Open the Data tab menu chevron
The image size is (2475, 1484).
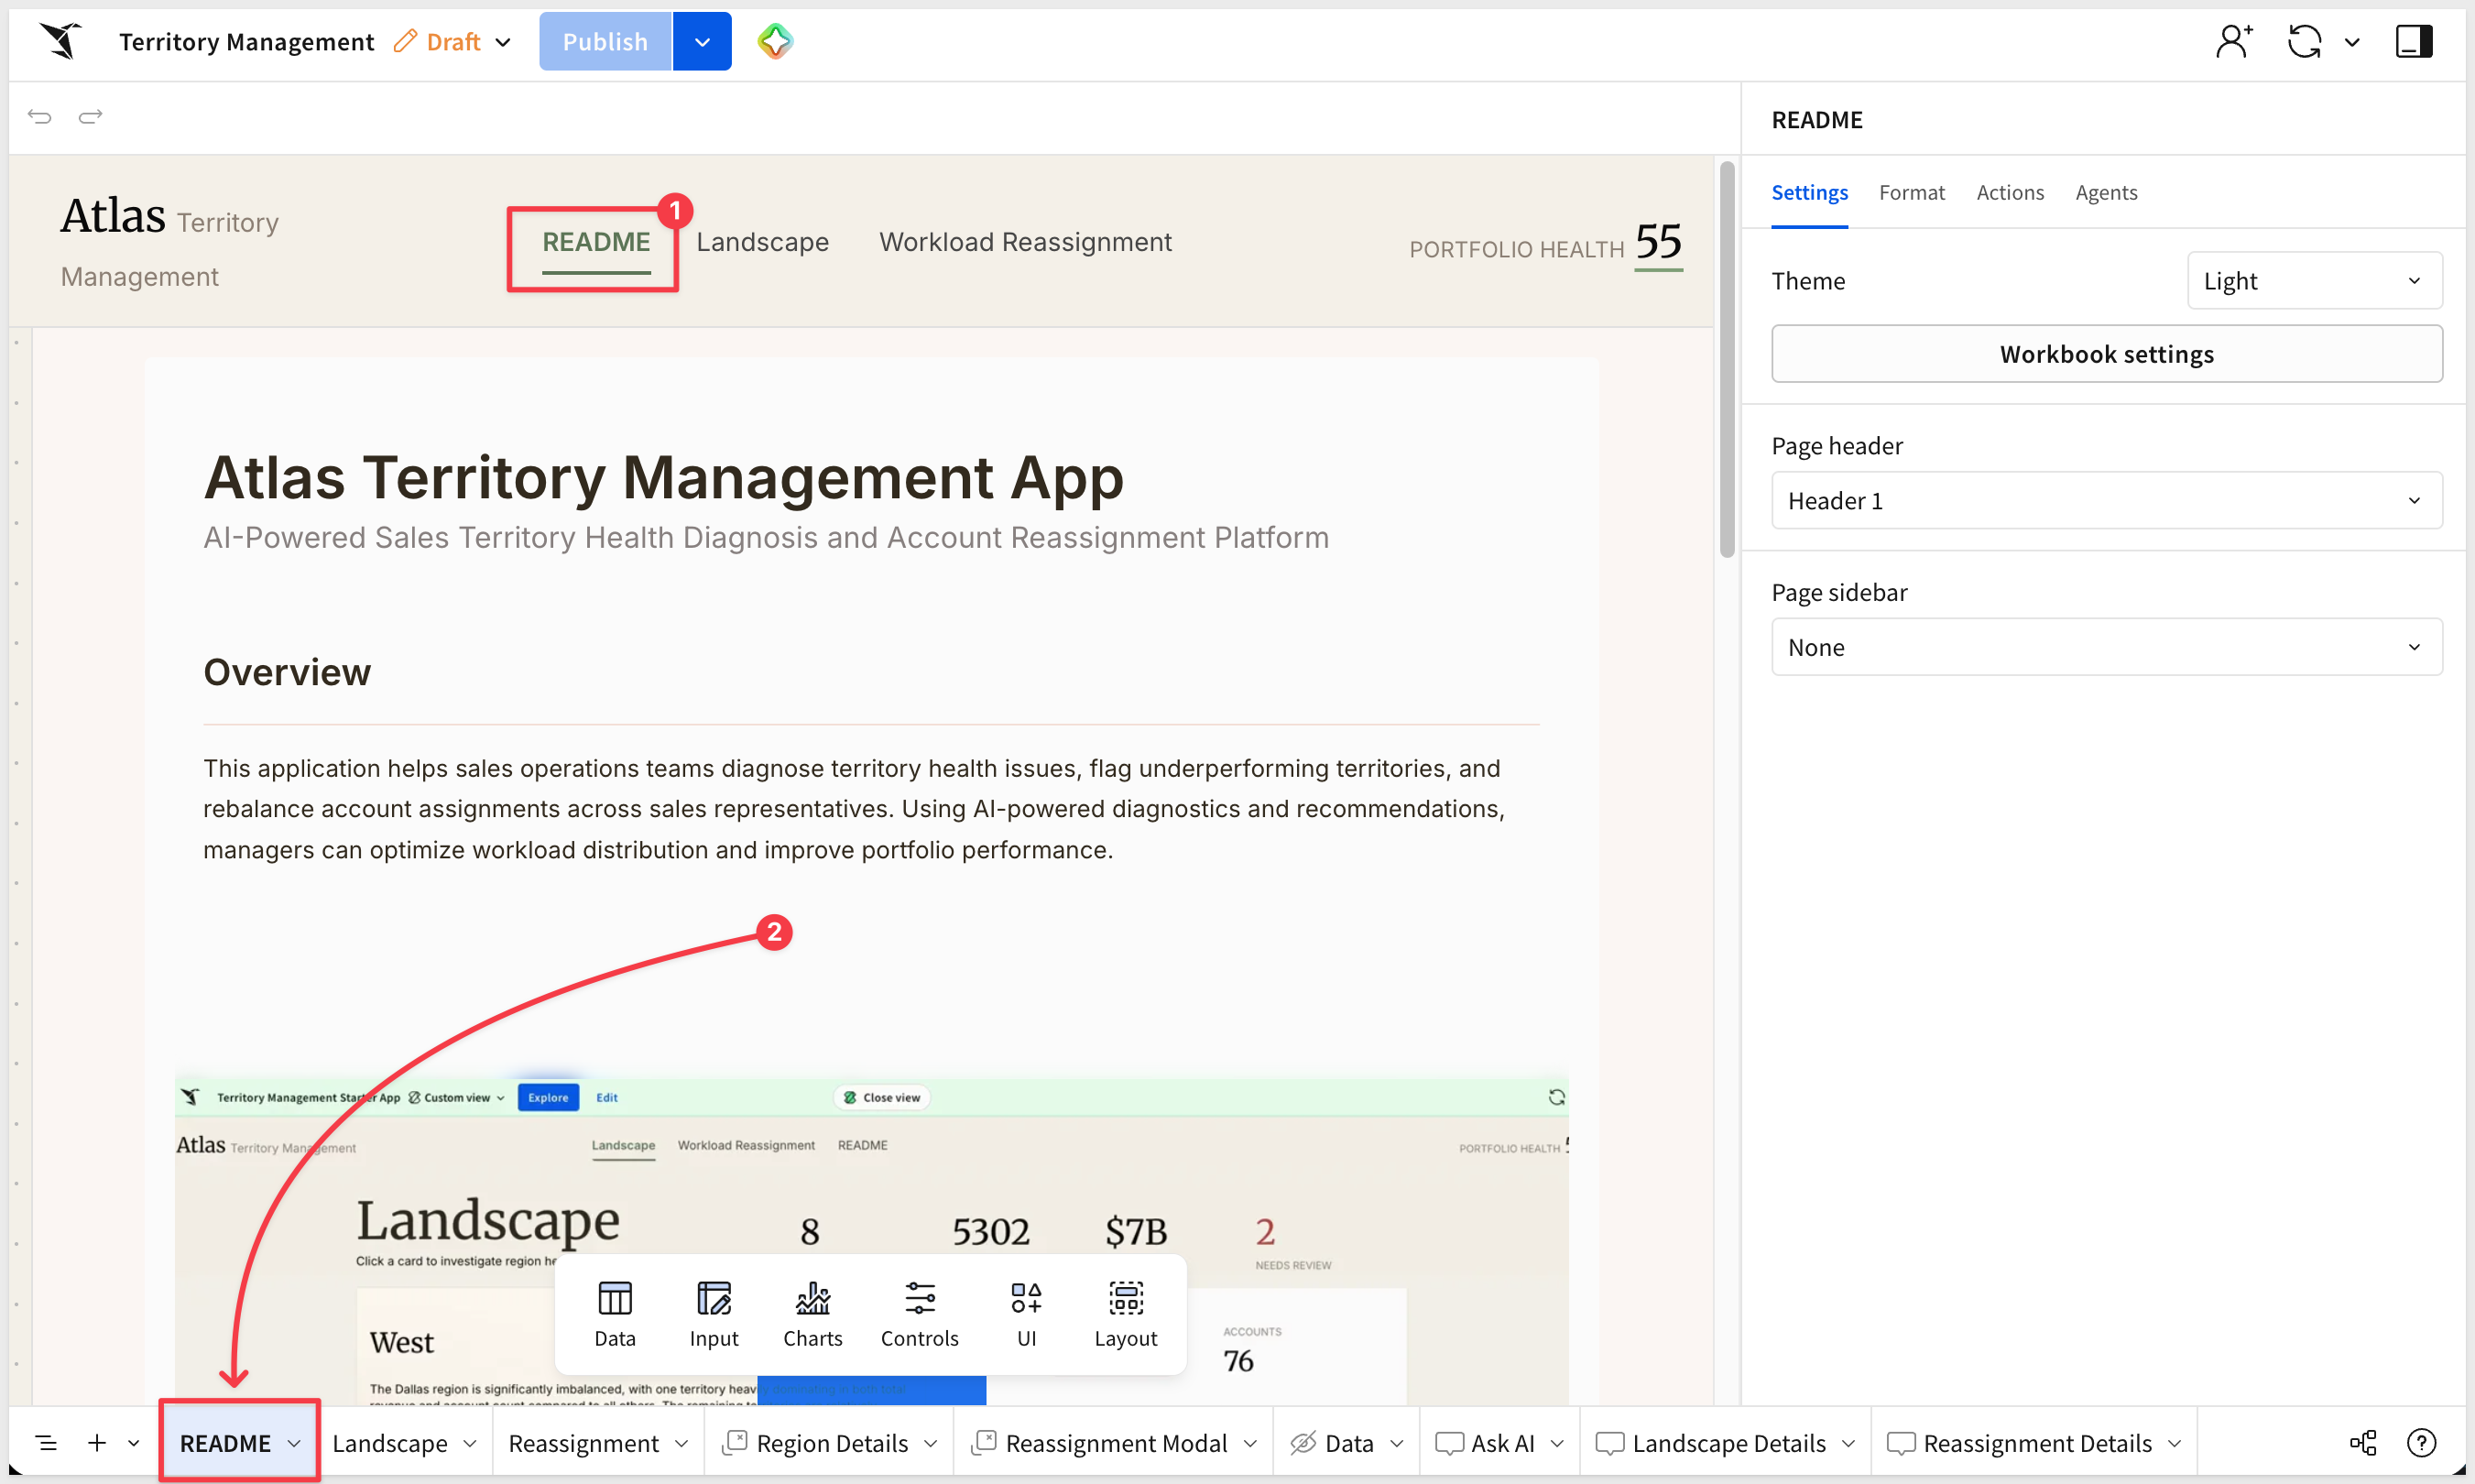1398,1444
